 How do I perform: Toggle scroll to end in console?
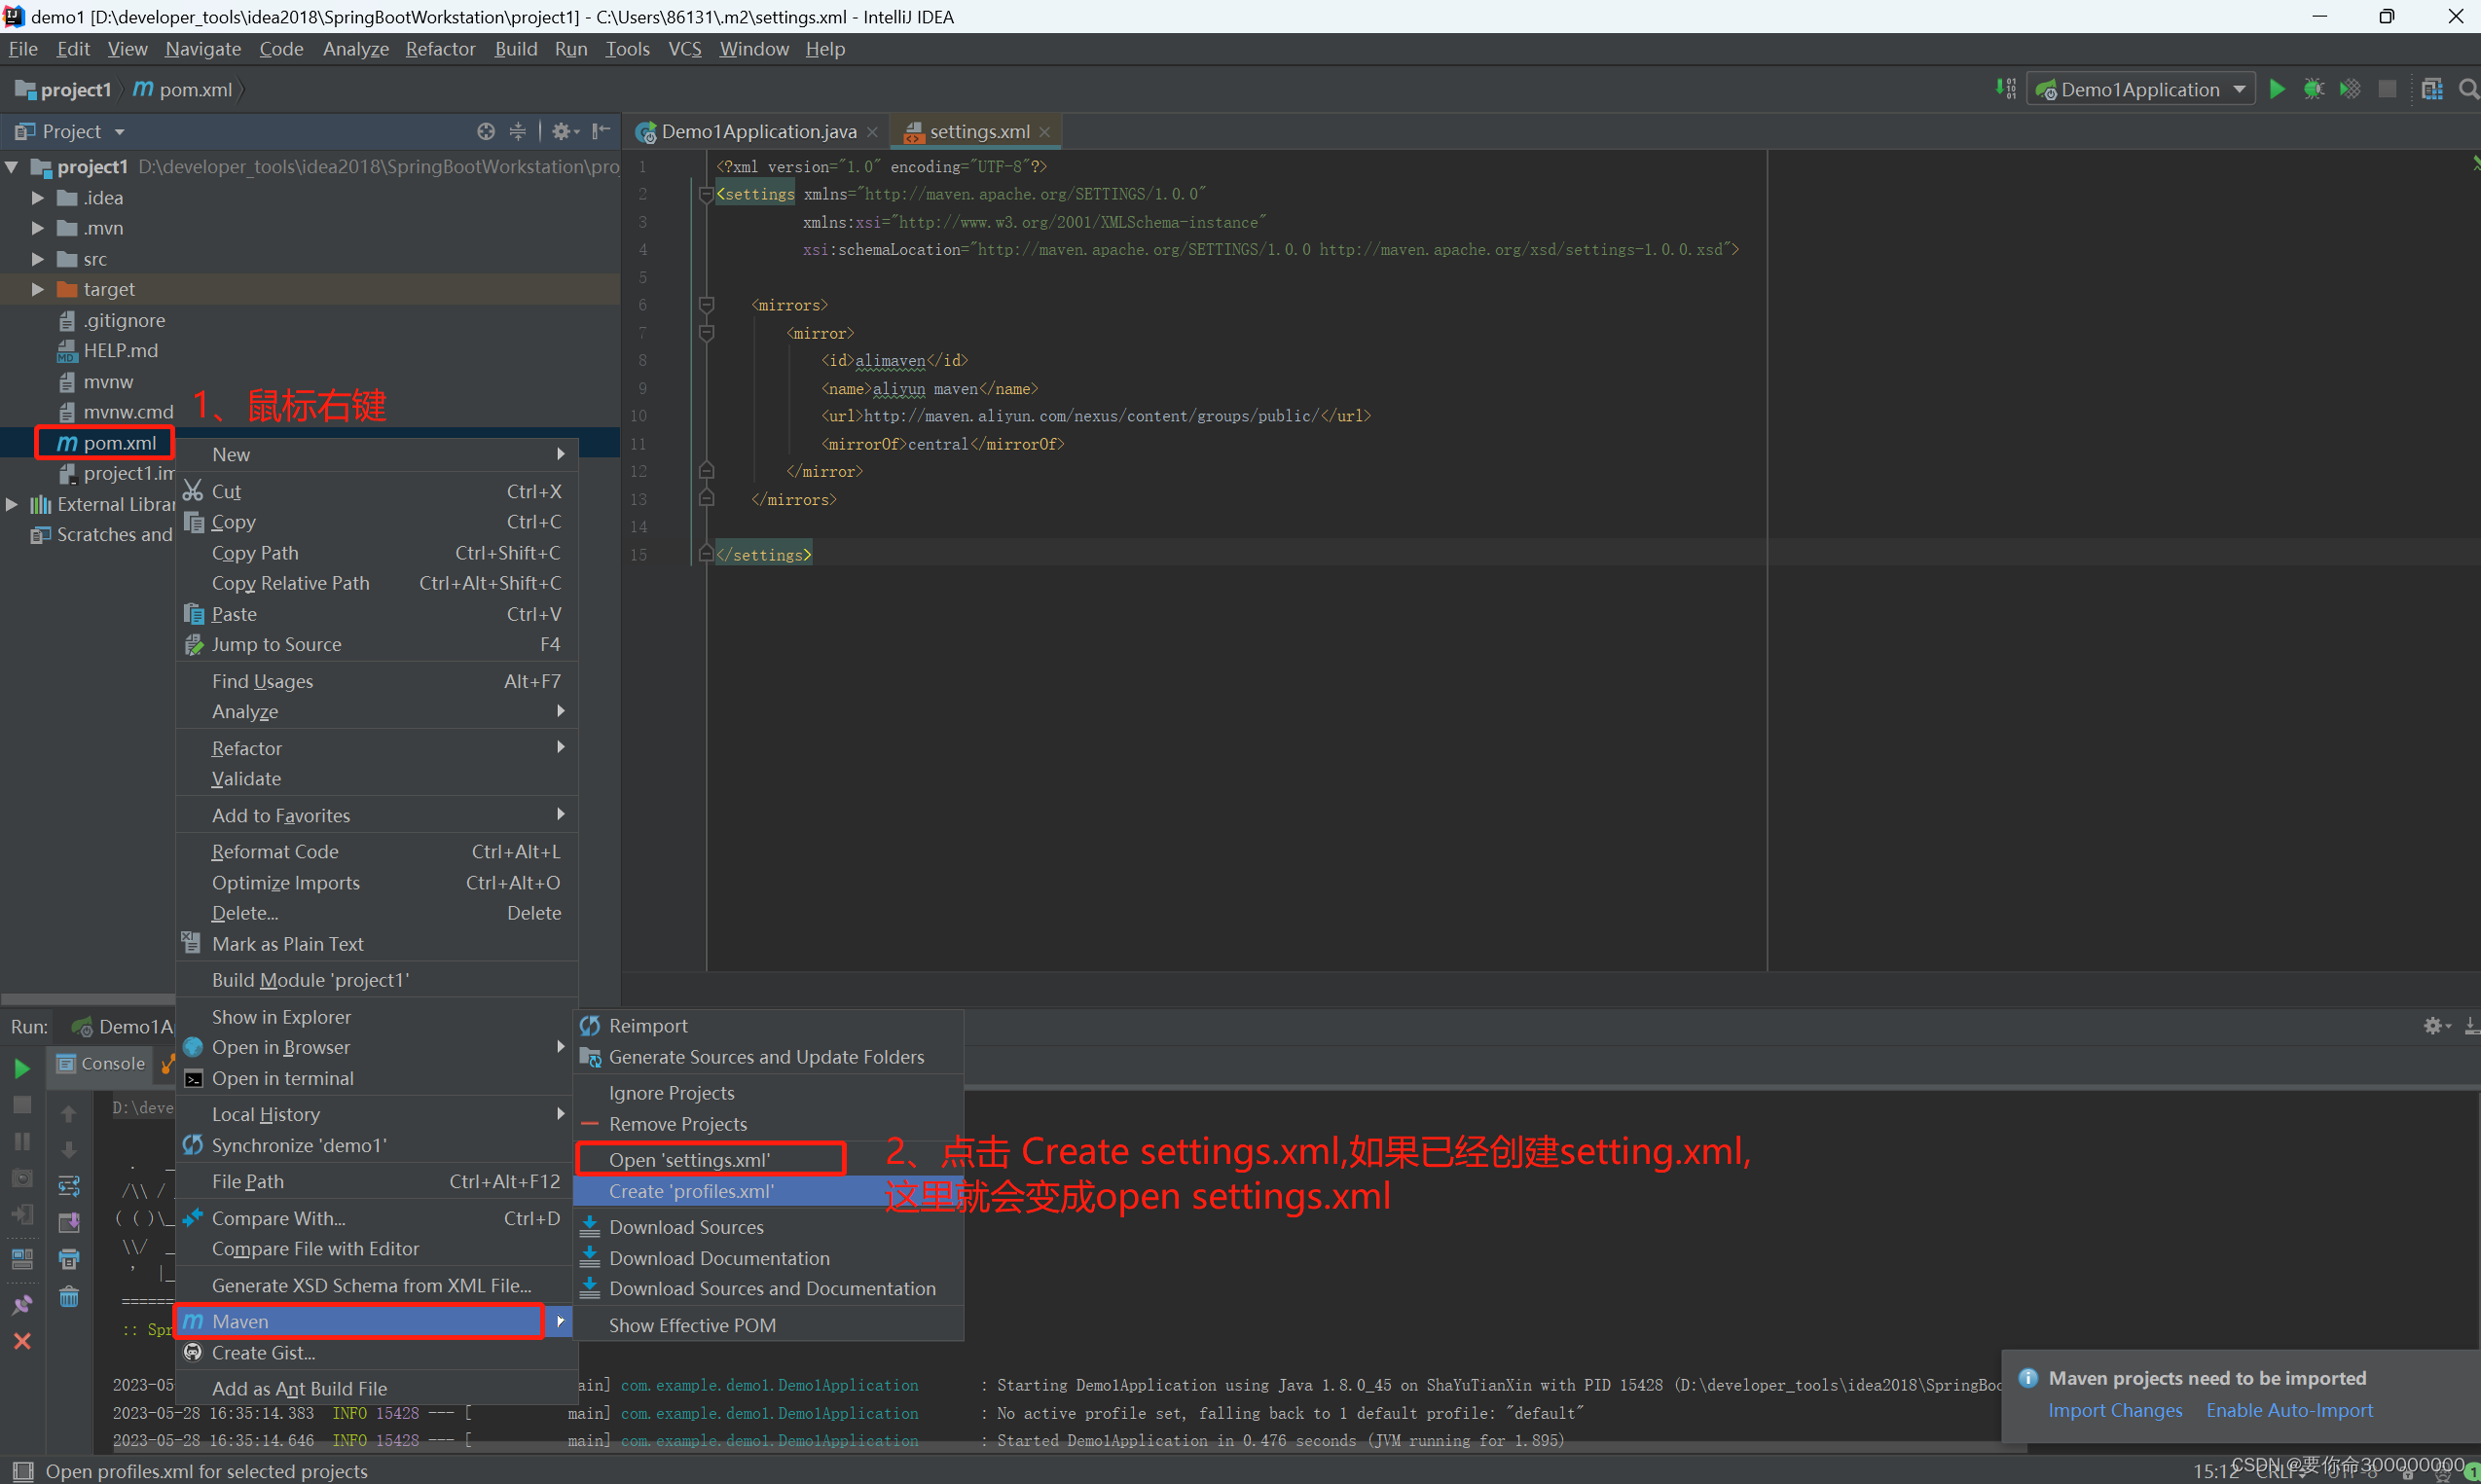[69, 1222]
